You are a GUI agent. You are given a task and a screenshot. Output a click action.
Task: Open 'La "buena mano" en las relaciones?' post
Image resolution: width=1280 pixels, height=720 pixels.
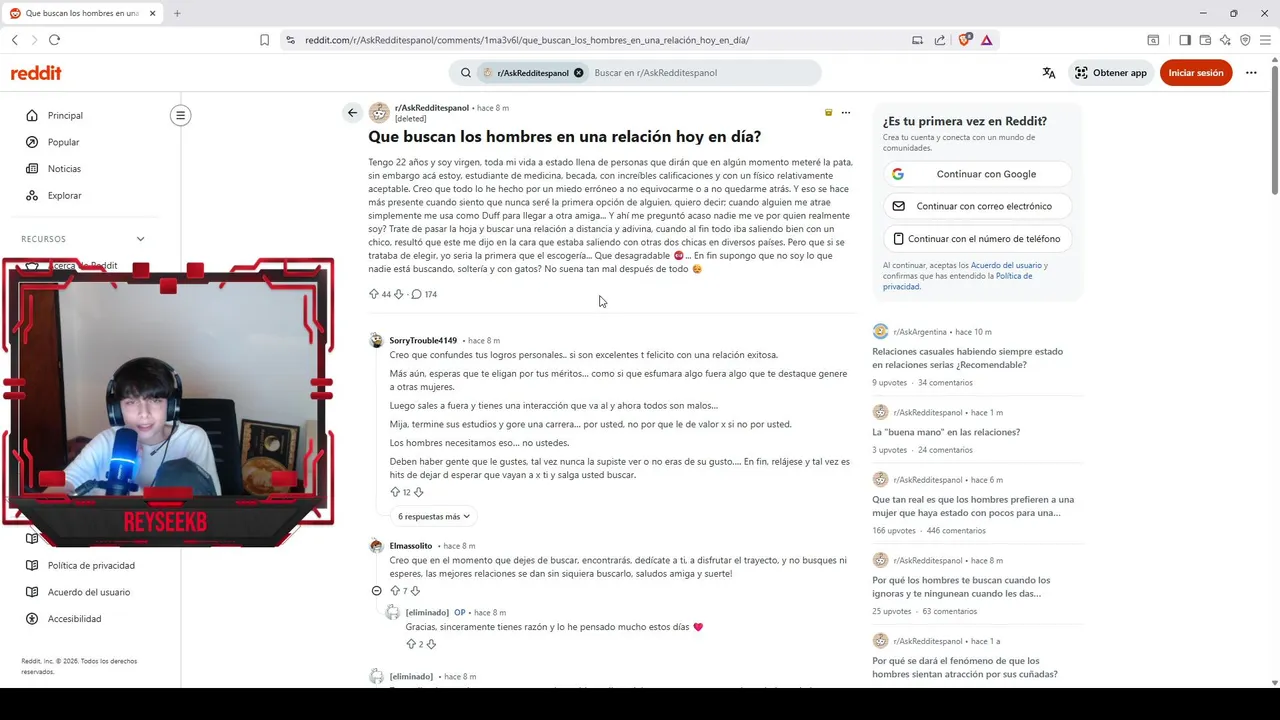click(946, 432)
